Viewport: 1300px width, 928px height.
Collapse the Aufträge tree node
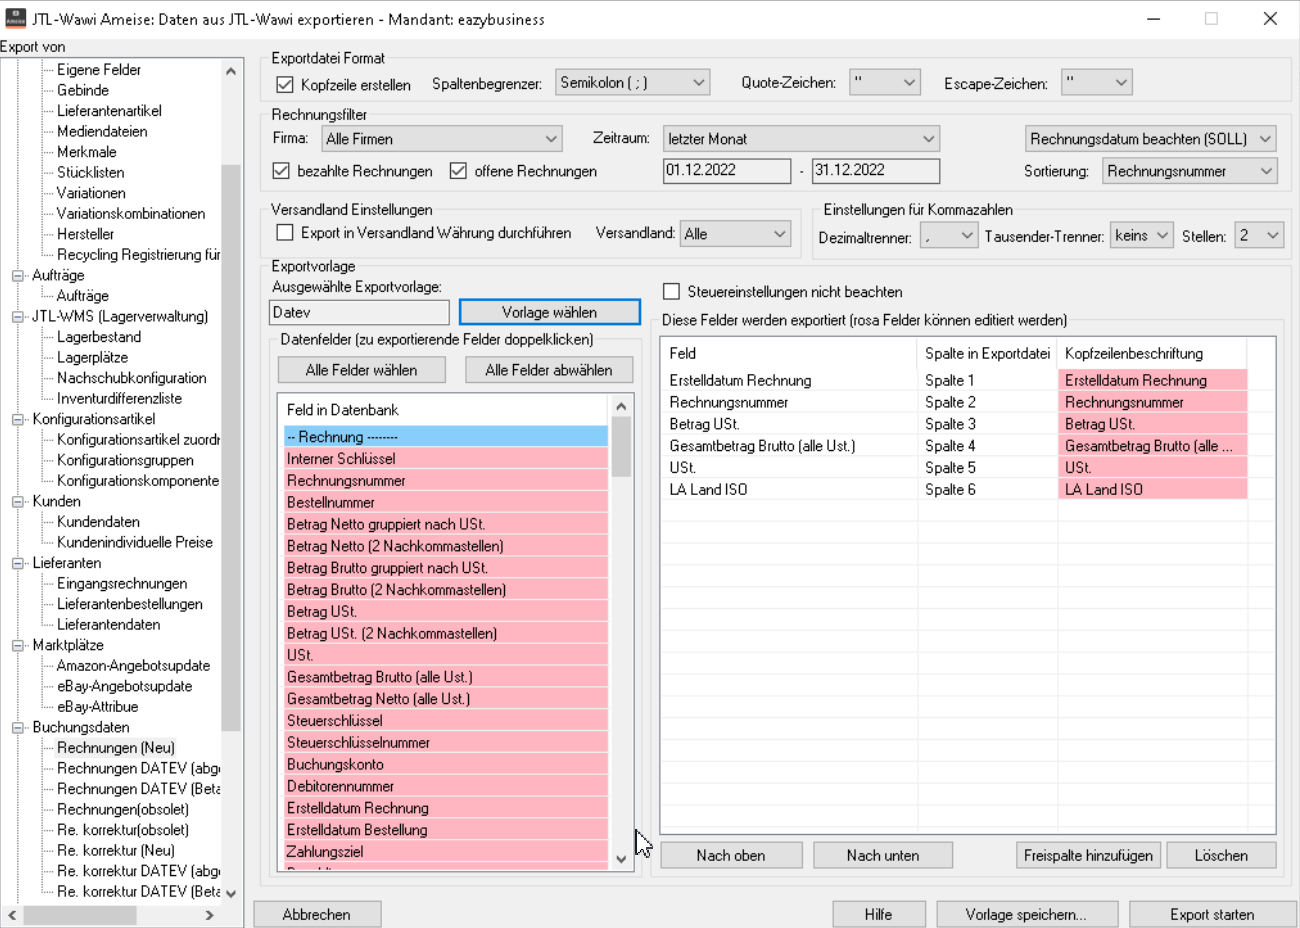point(17,276)
